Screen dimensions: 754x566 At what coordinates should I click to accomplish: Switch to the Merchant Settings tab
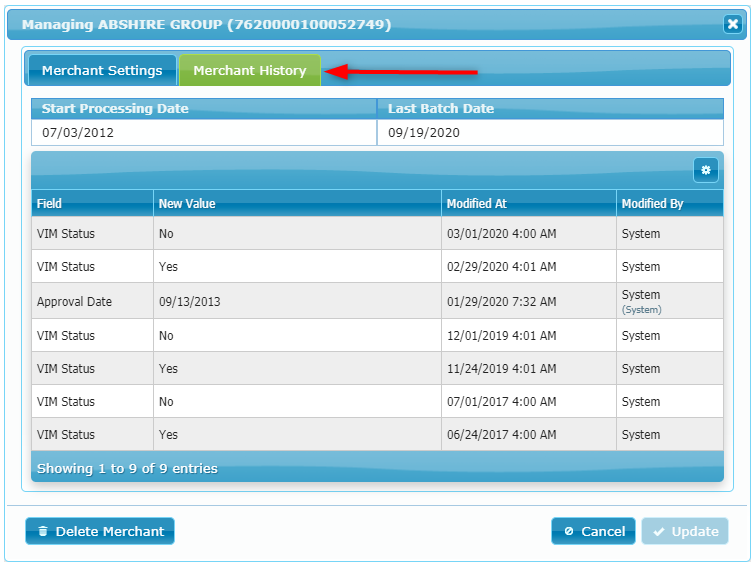click(102, 71)
